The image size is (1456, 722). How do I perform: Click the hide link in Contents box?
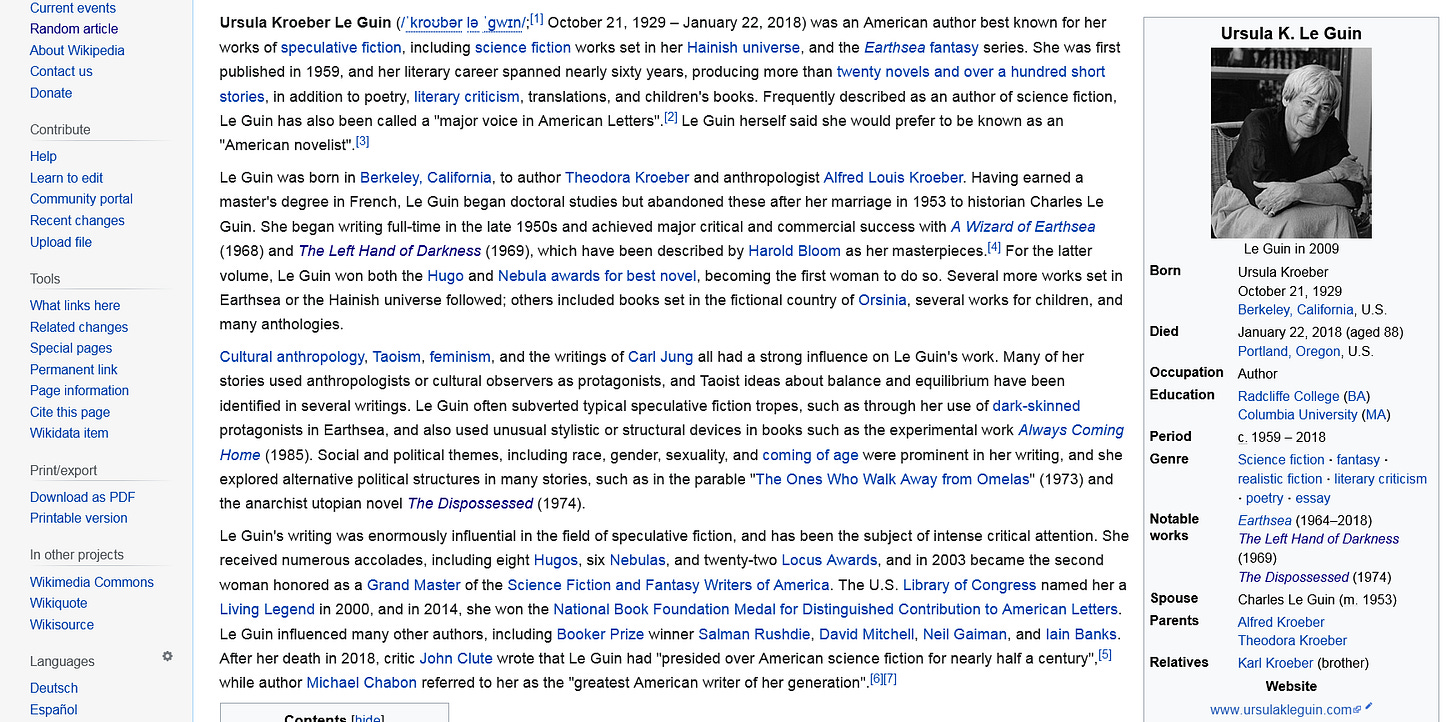(x=367, y=719)
